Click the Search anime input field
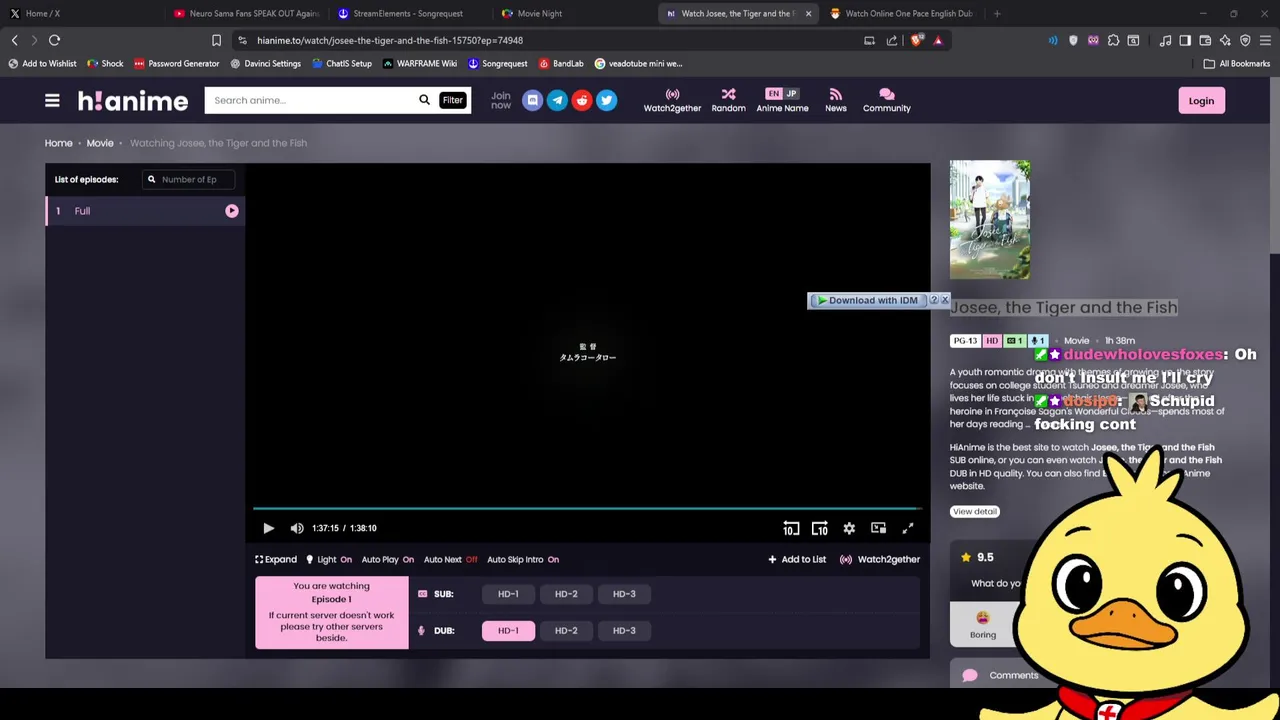Screen dimensions: 1280x720 tap(310, 100)
